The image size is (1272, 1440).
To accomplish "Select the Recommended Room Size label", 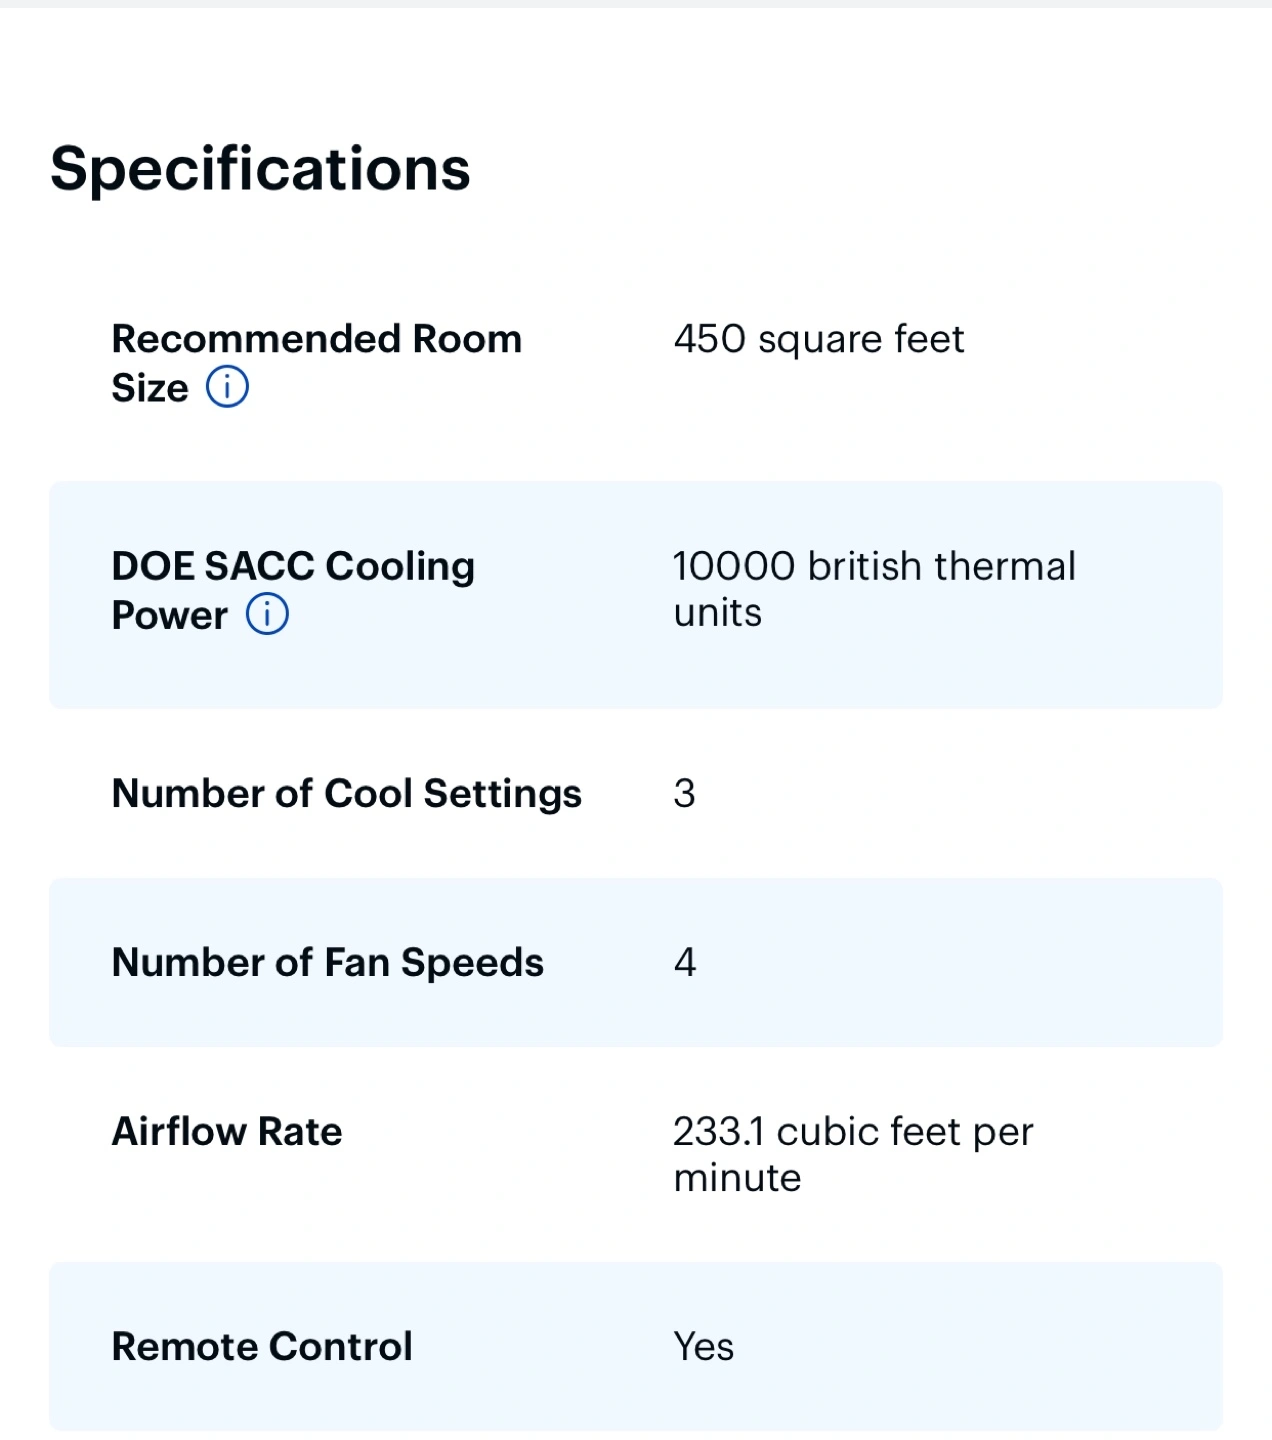I will (316, 340).
